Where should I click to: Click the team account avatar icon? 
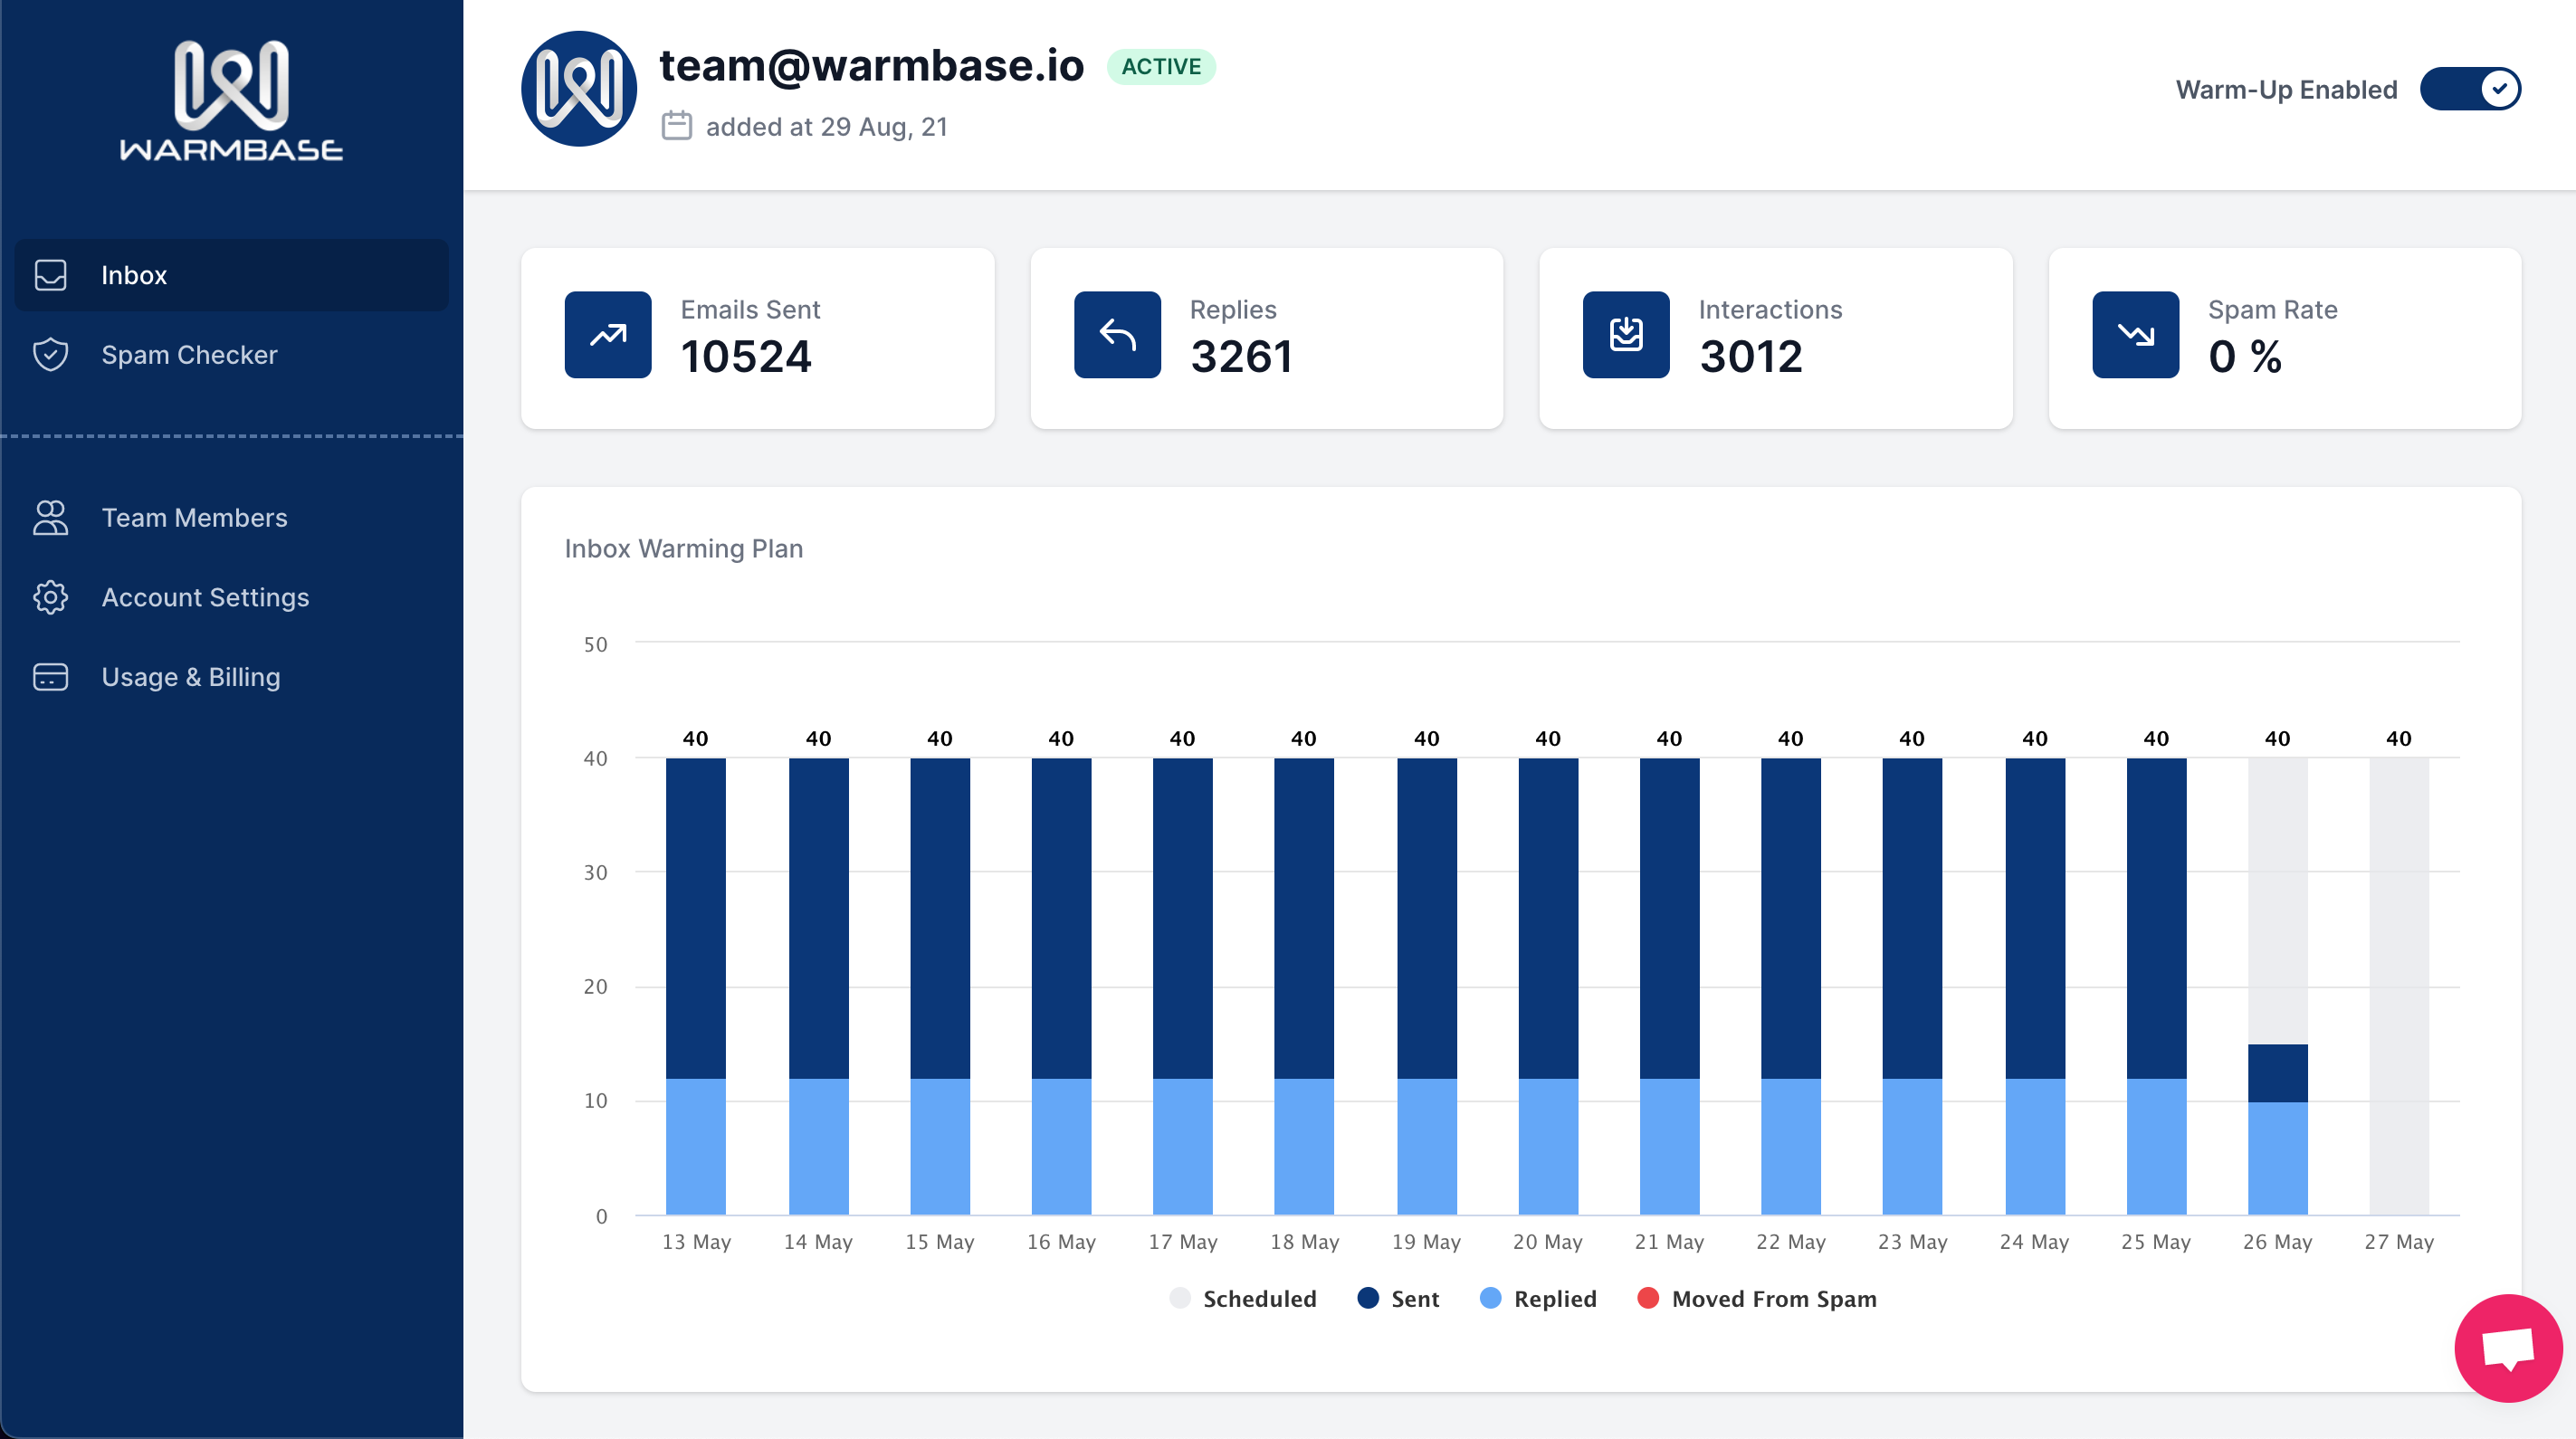pyautogui.click(x=578, y=89)
